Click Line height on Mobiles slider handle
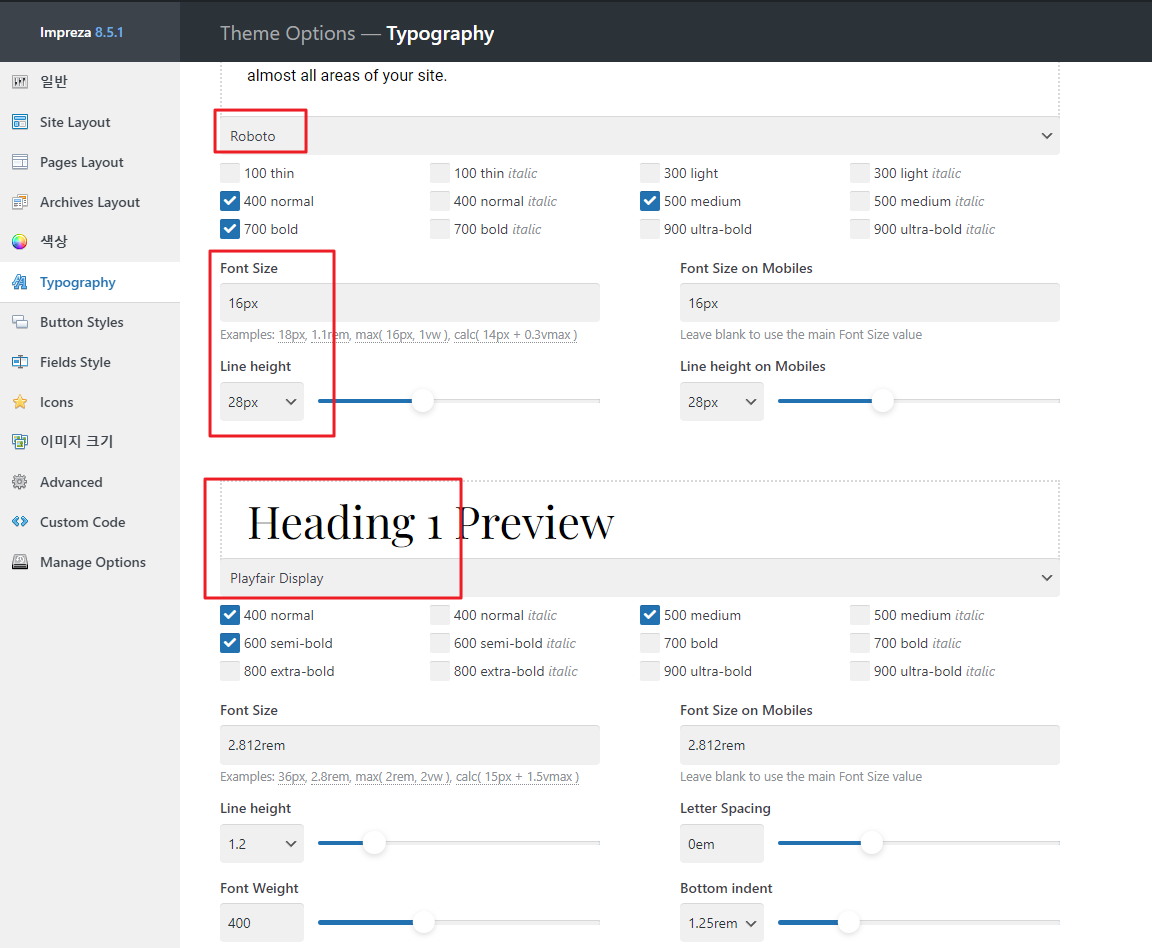 (x=882, y=401)
